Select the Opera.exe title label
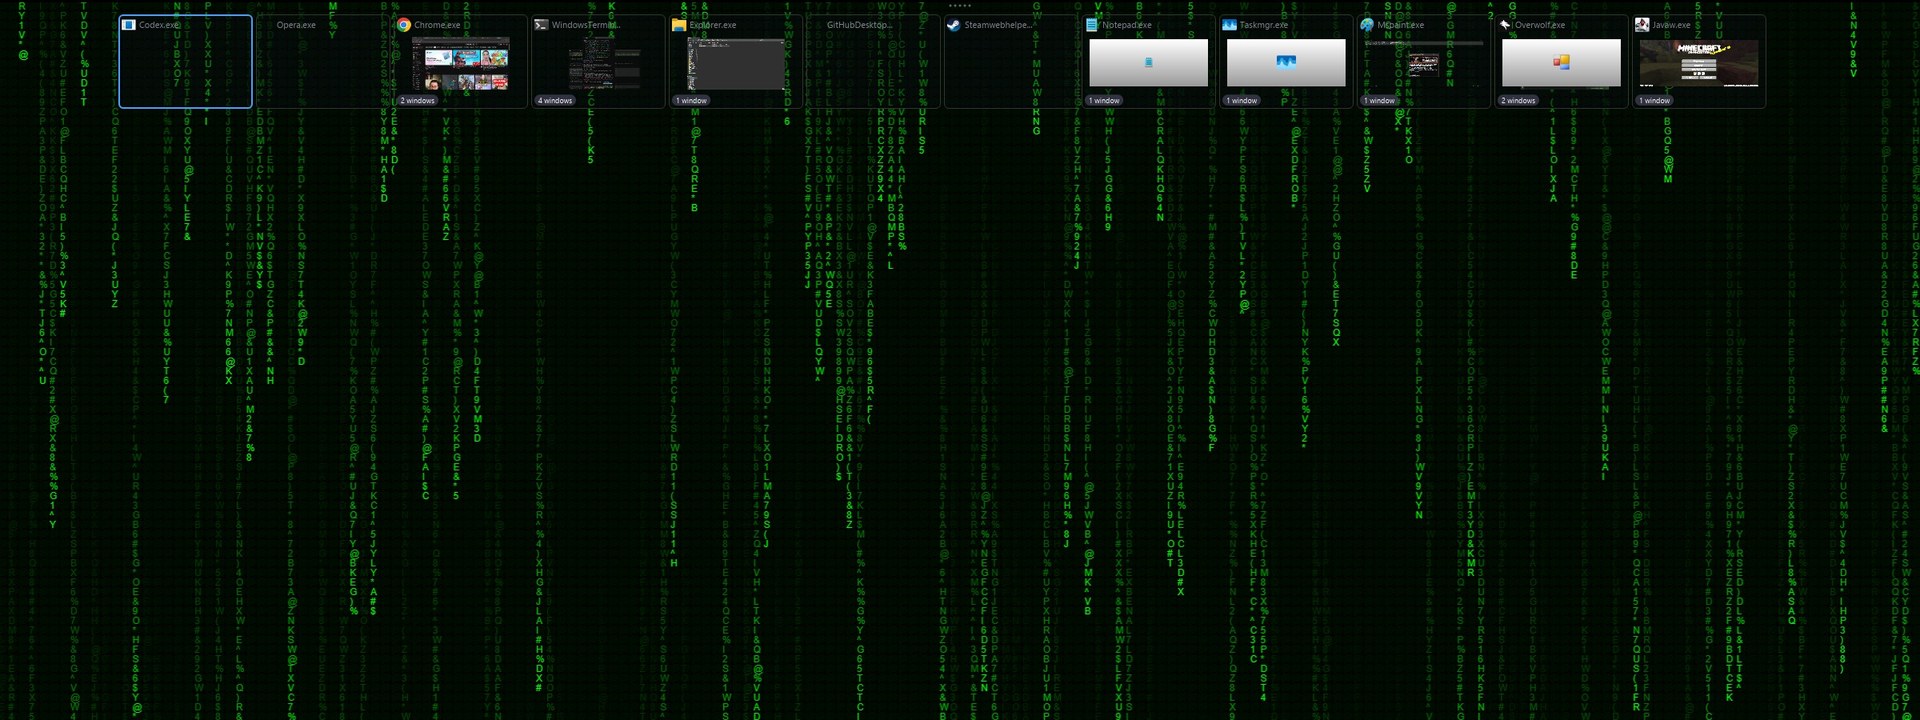The image size is (1920, 720). [296, 25]
